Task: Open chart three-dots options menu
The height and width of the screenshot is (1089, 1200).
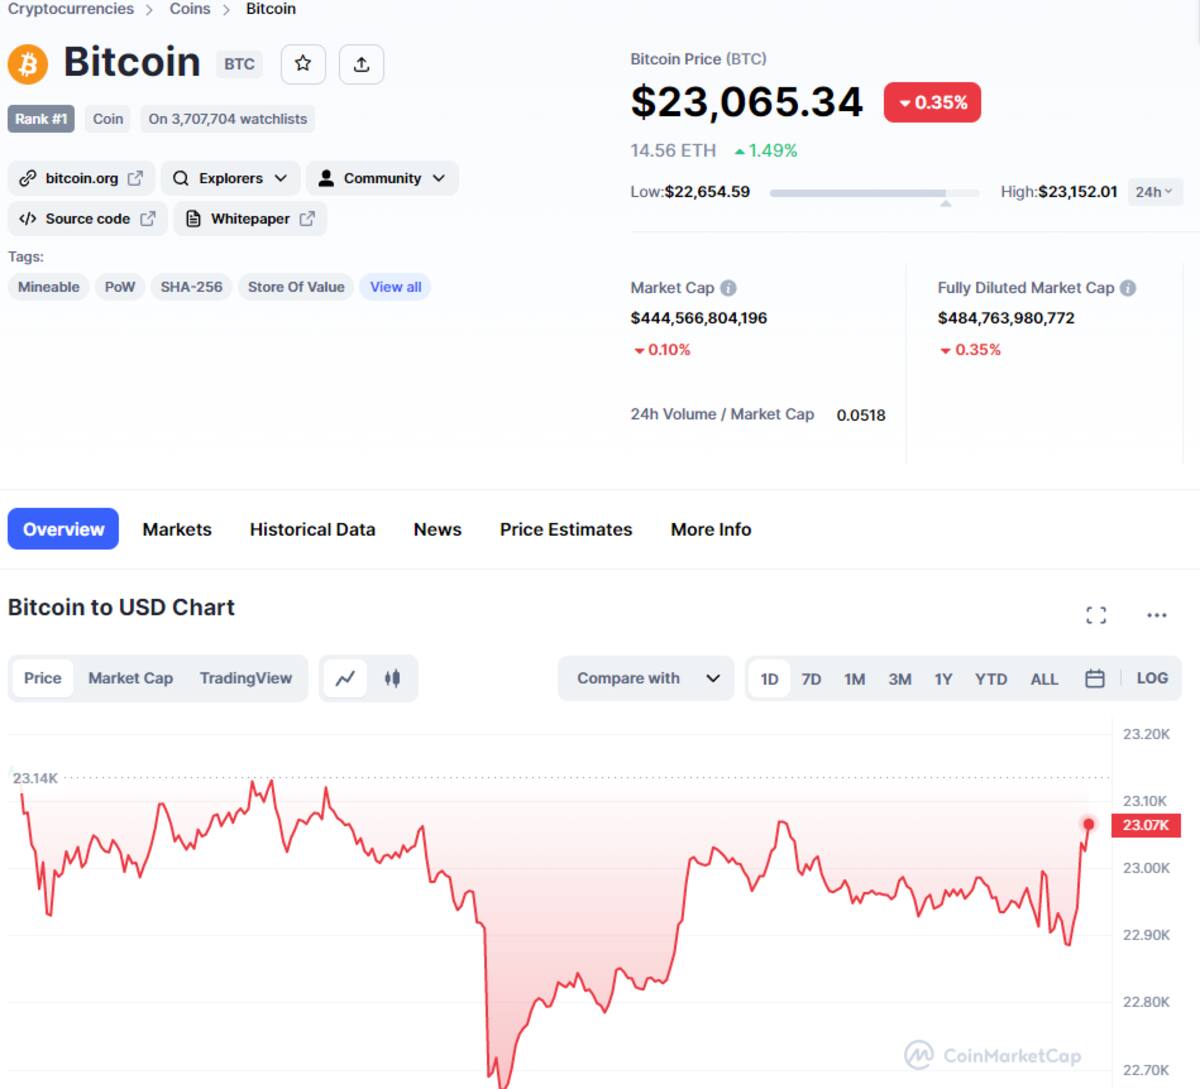Action: tap(1157, 615)
